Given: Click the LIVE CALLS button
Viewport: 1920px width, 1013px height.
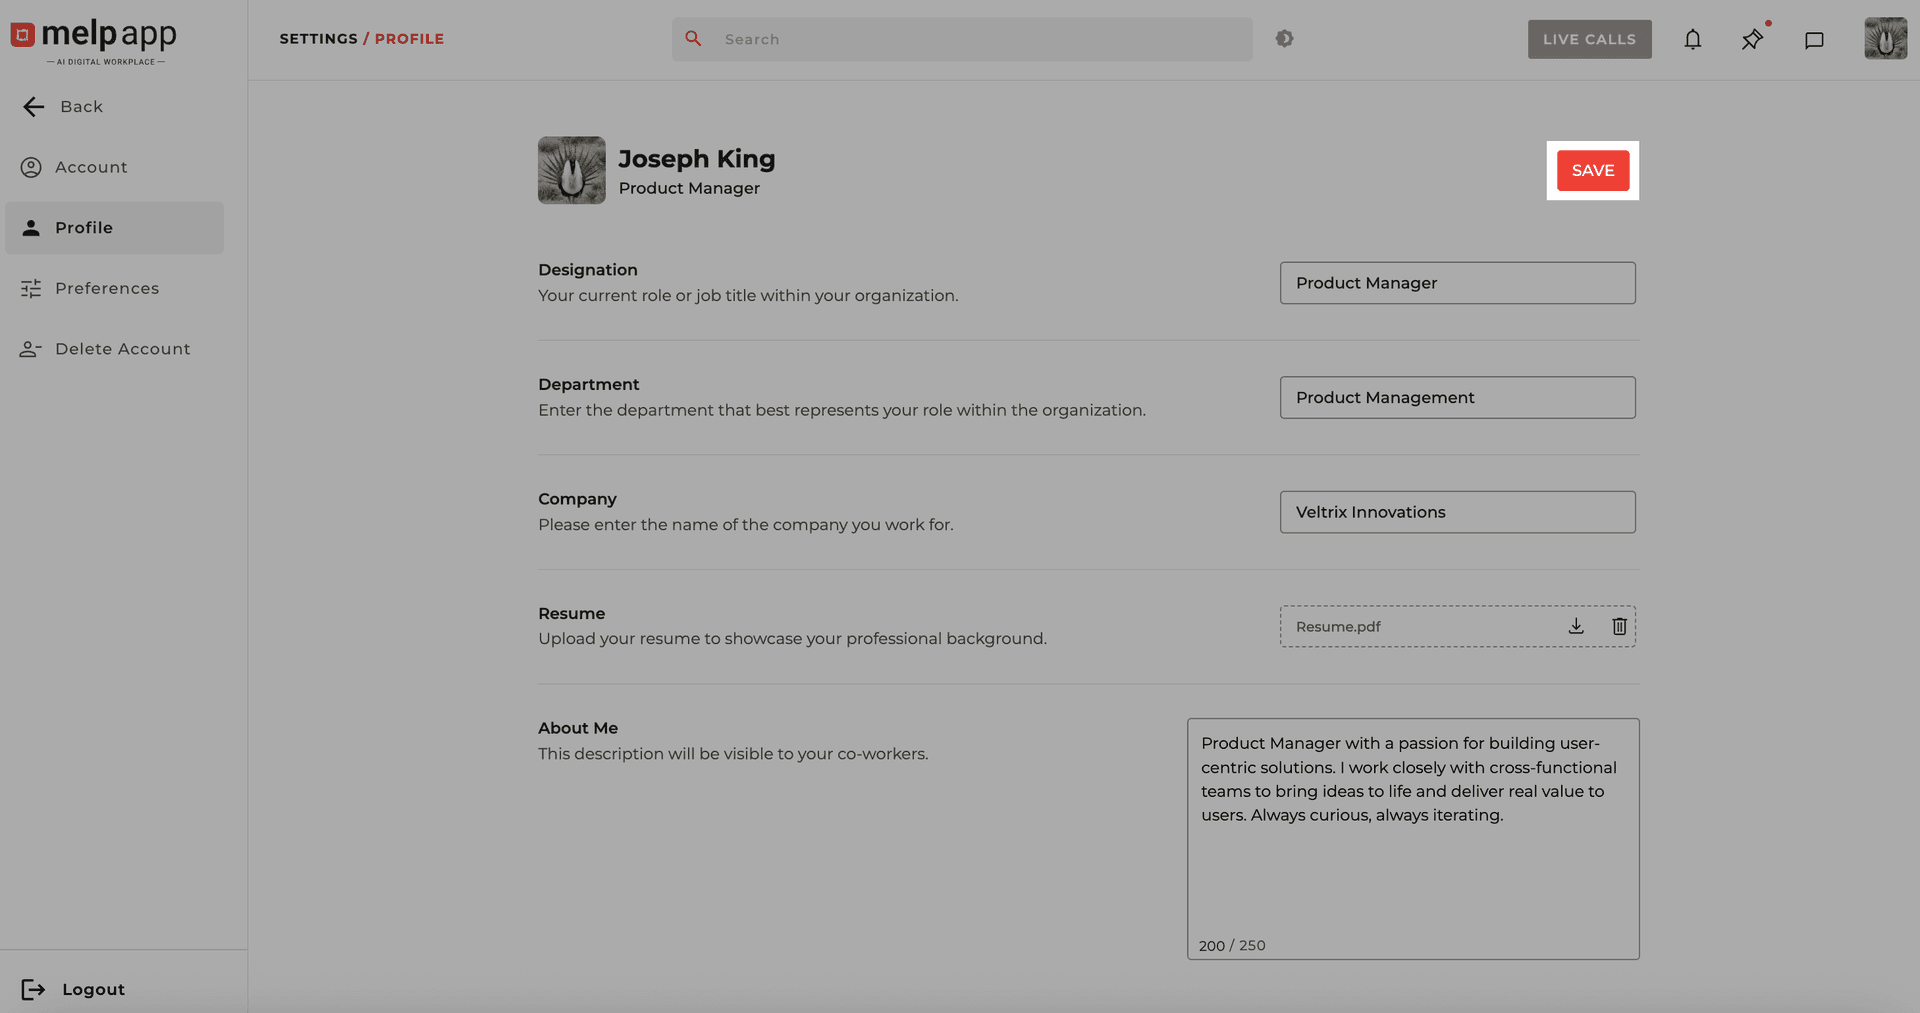Looking at the screenshot, I should (x=1589, y=39).
